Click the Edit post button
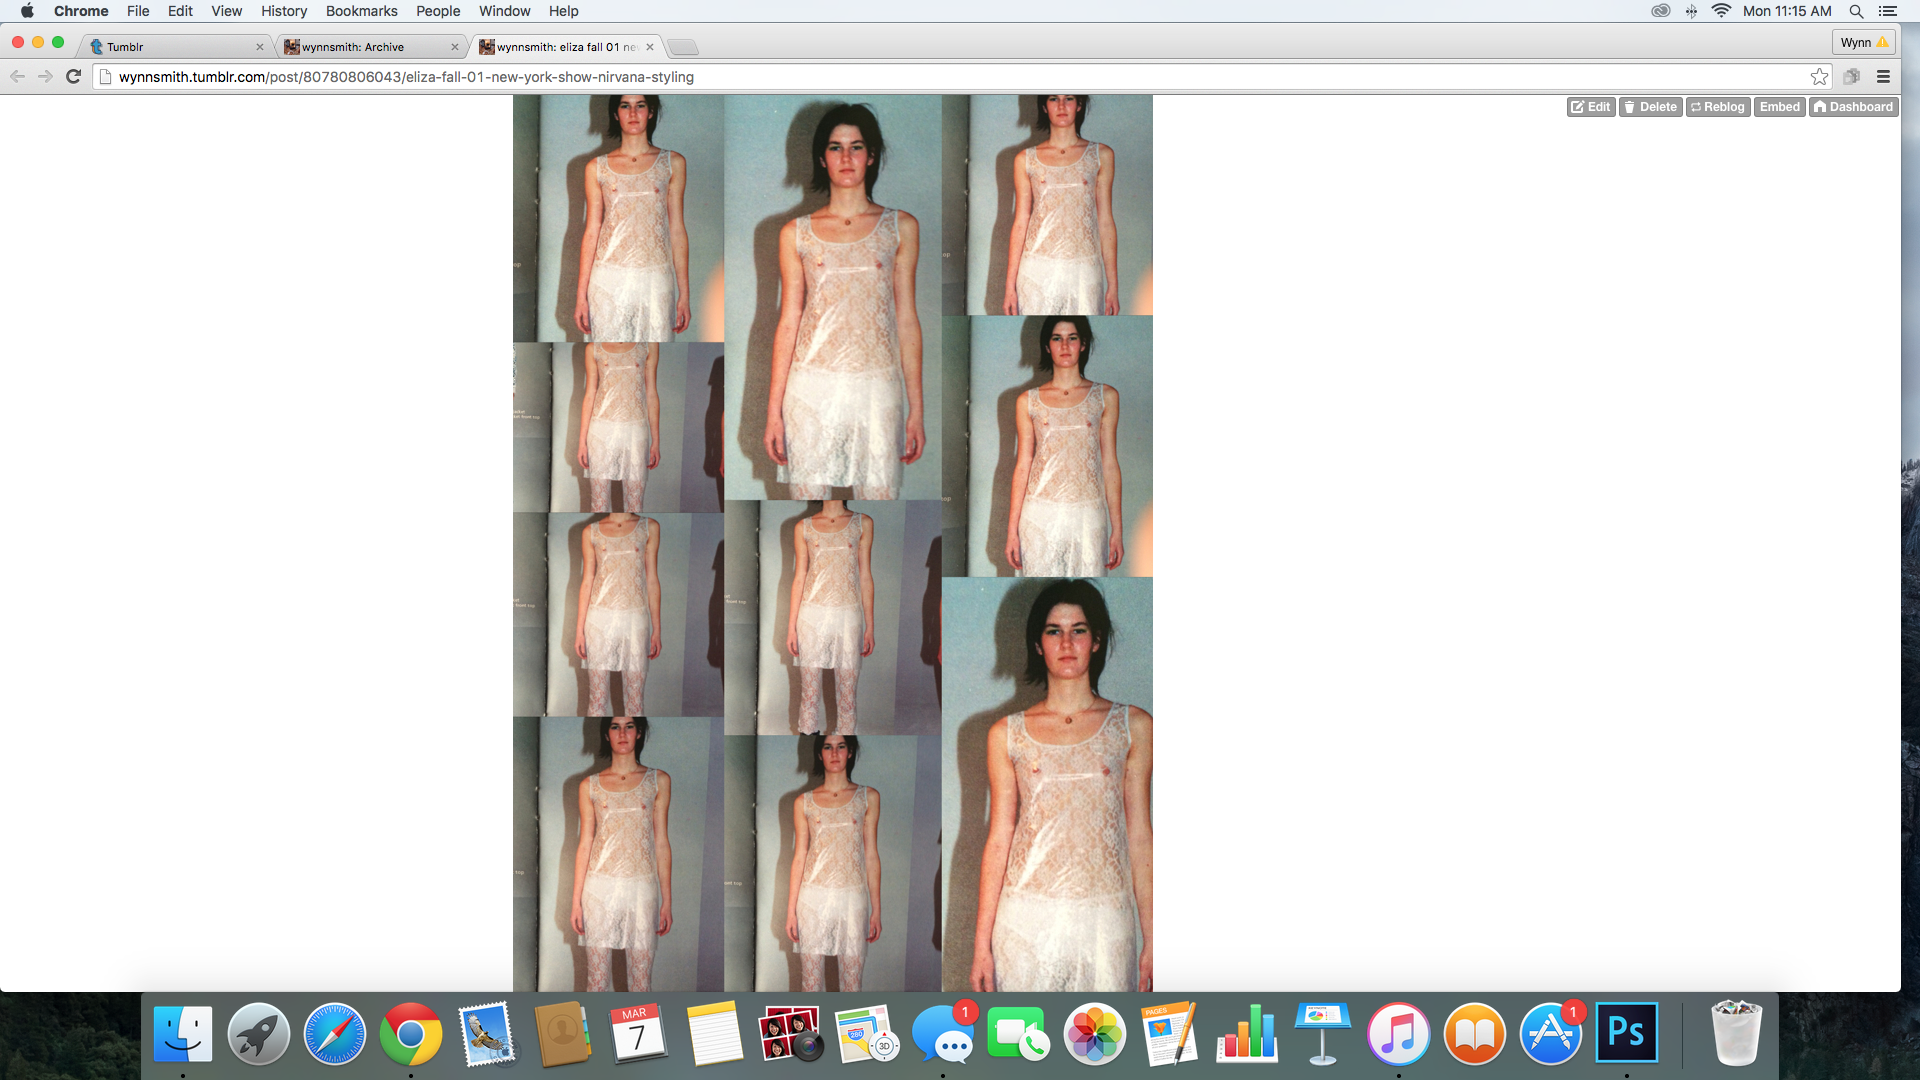The height and width of the screenshot is (1080, 1920). coord(1590,107)
